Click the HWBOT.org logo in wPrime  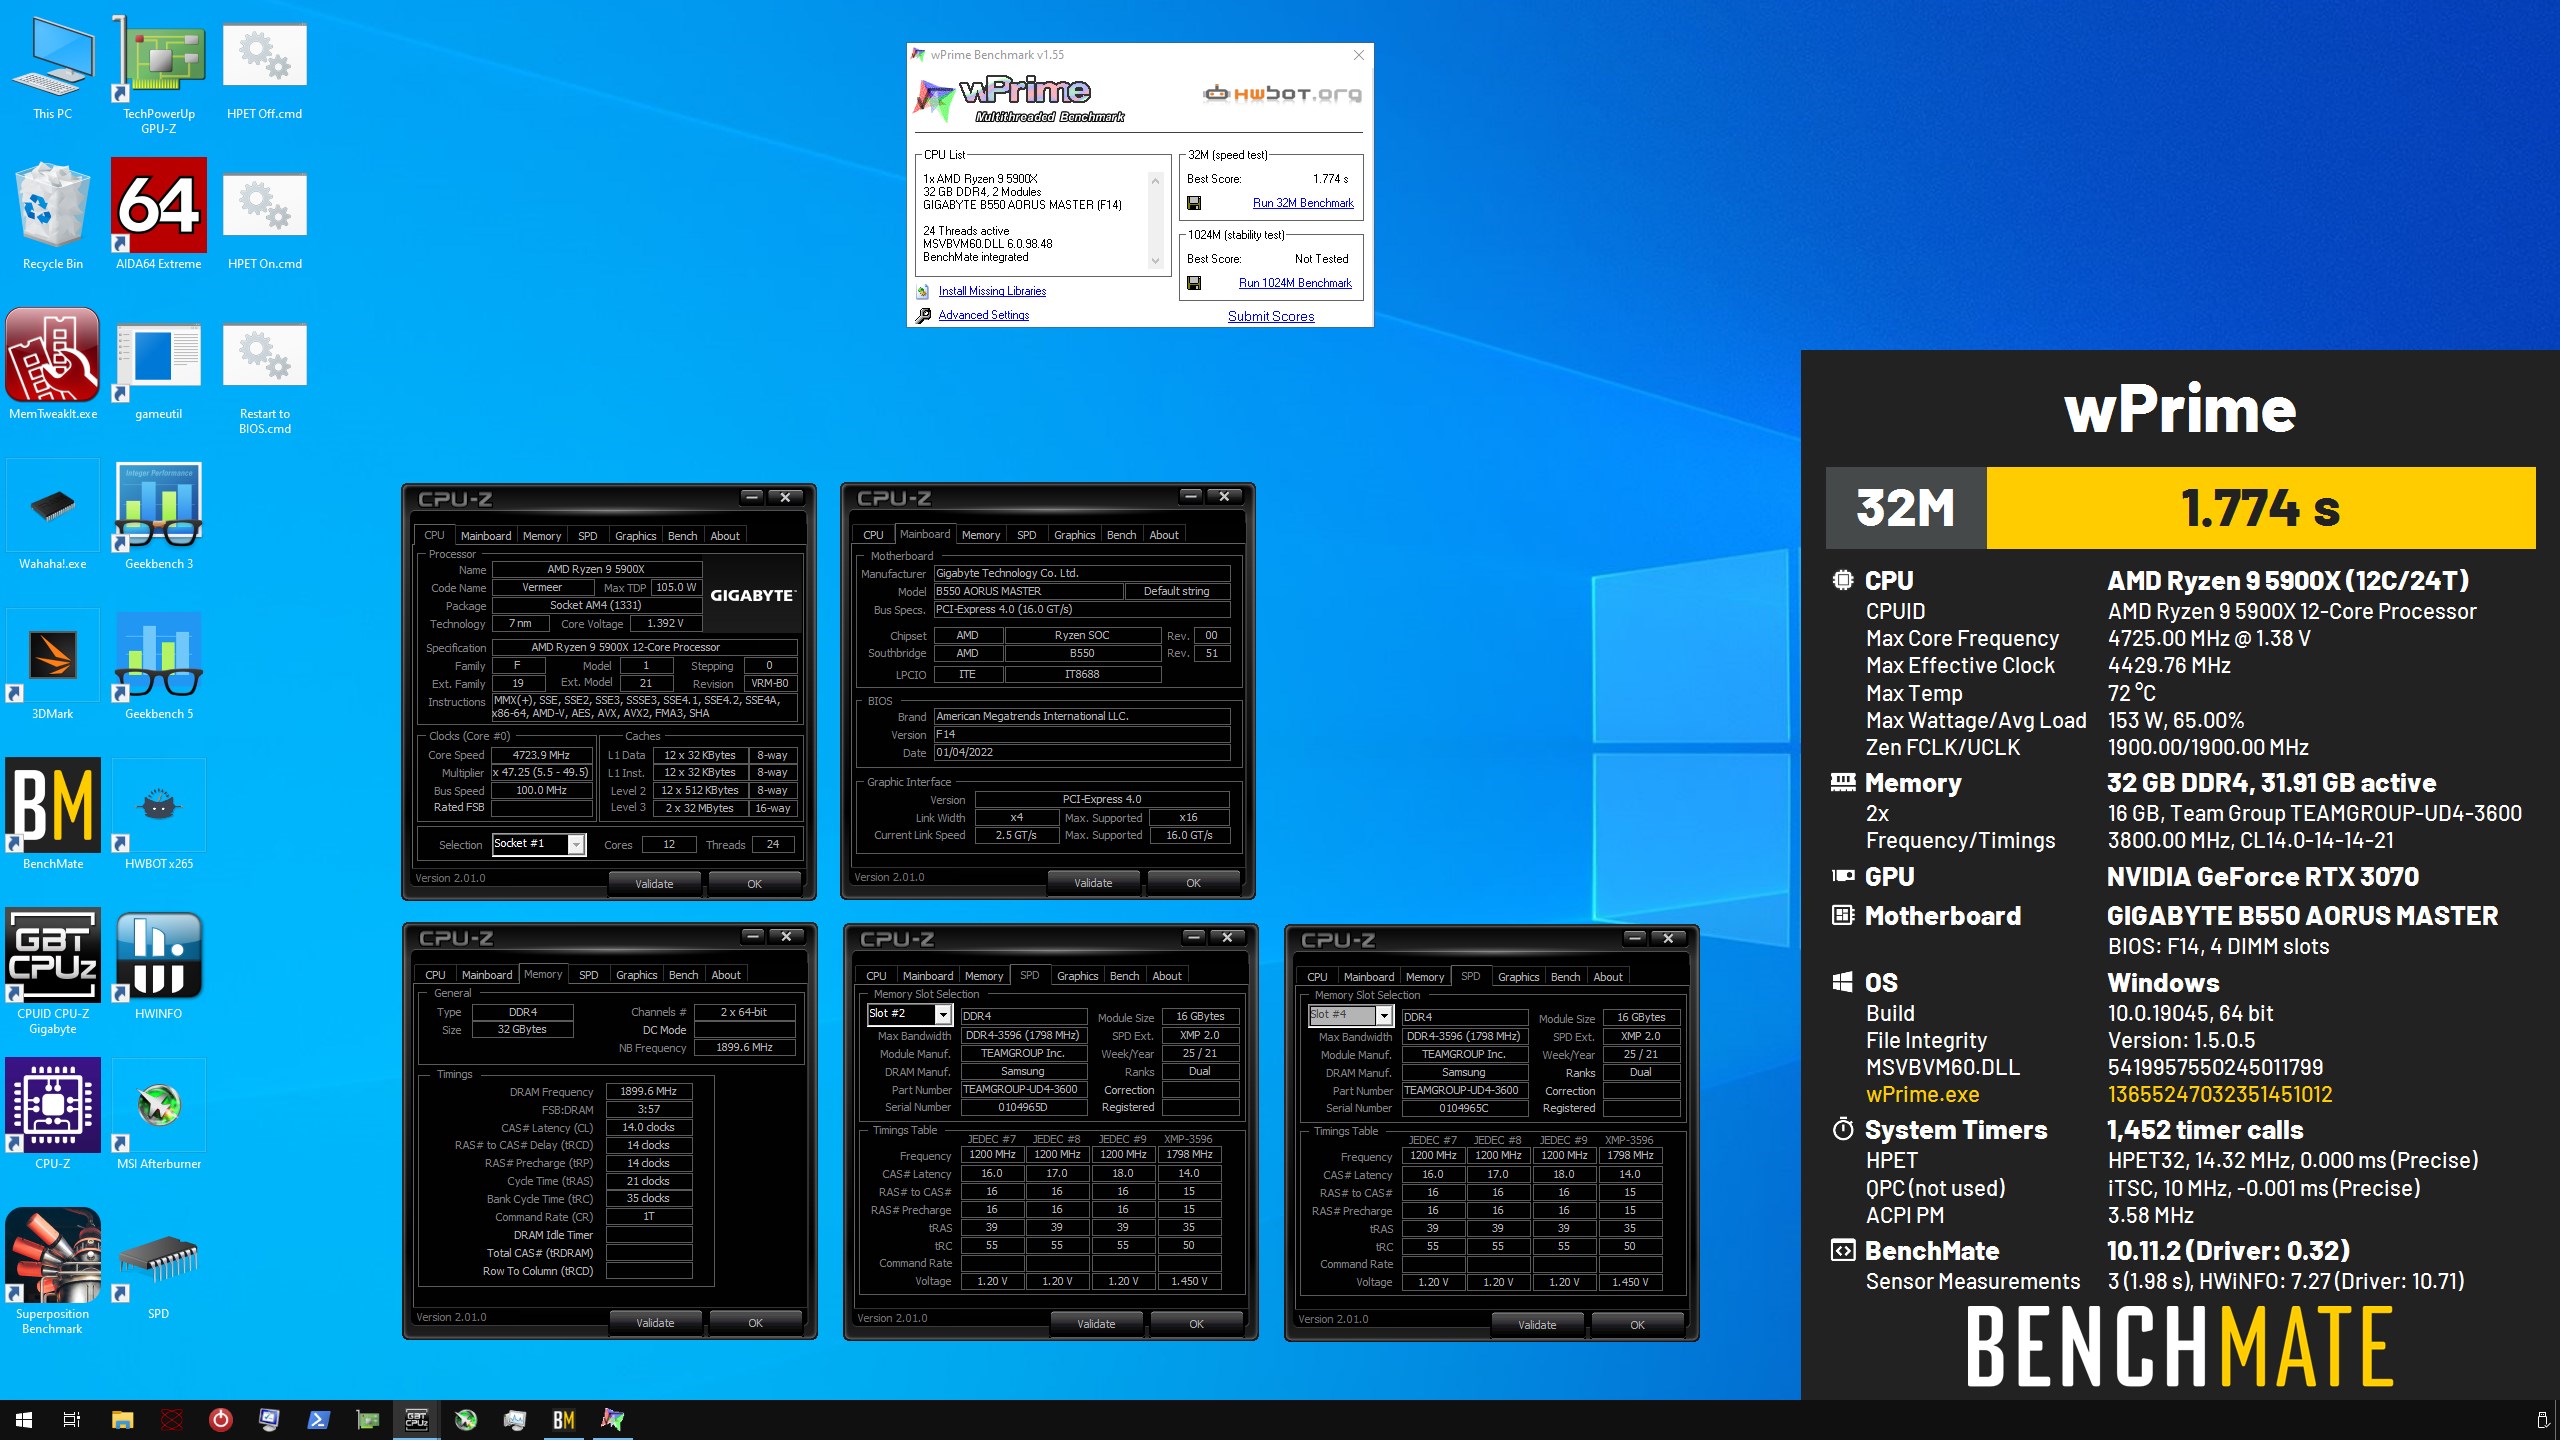(1282, 94)
